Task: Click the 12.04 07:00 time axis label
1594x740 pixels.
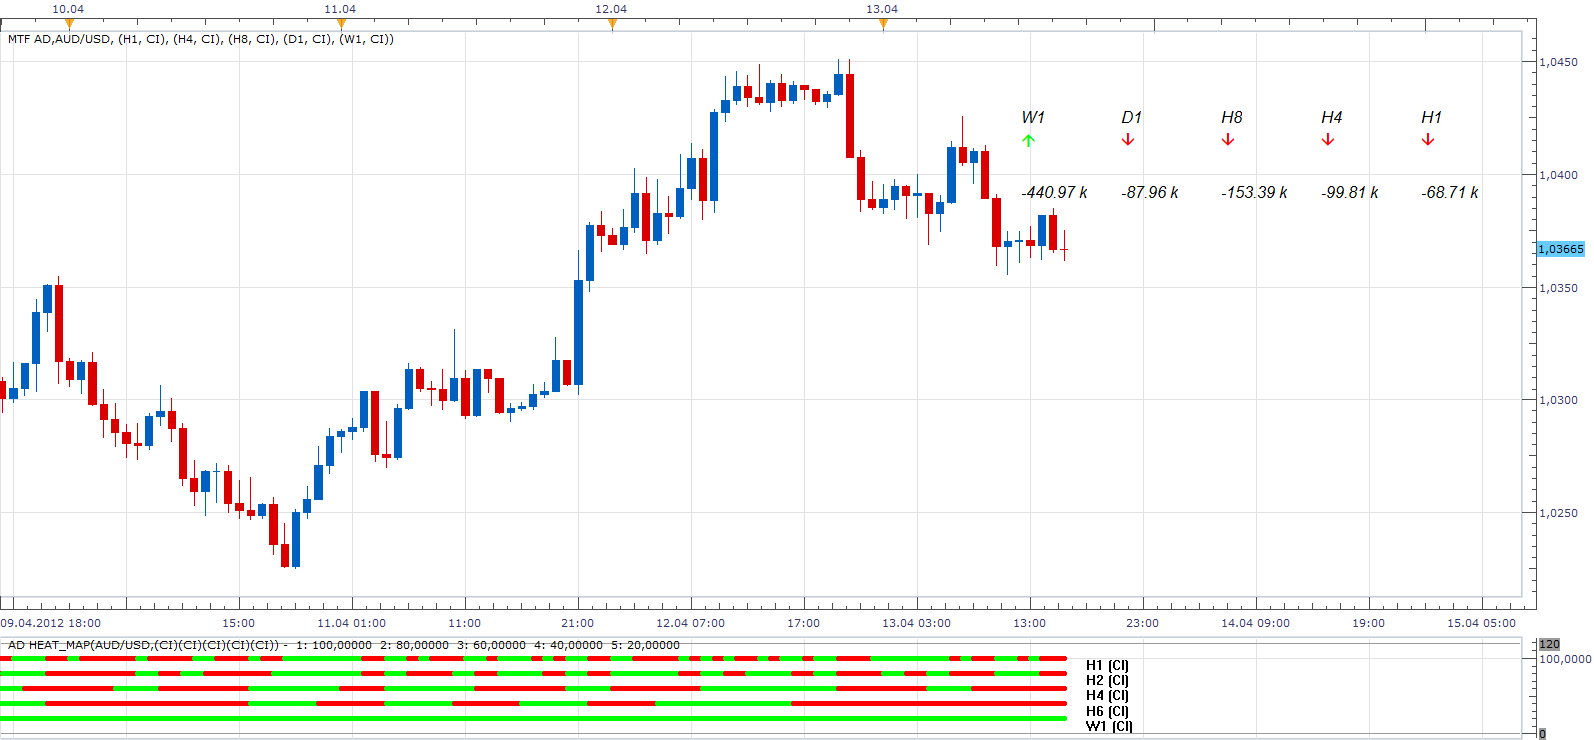Action: pyautogui.click(x=690, y=623)
